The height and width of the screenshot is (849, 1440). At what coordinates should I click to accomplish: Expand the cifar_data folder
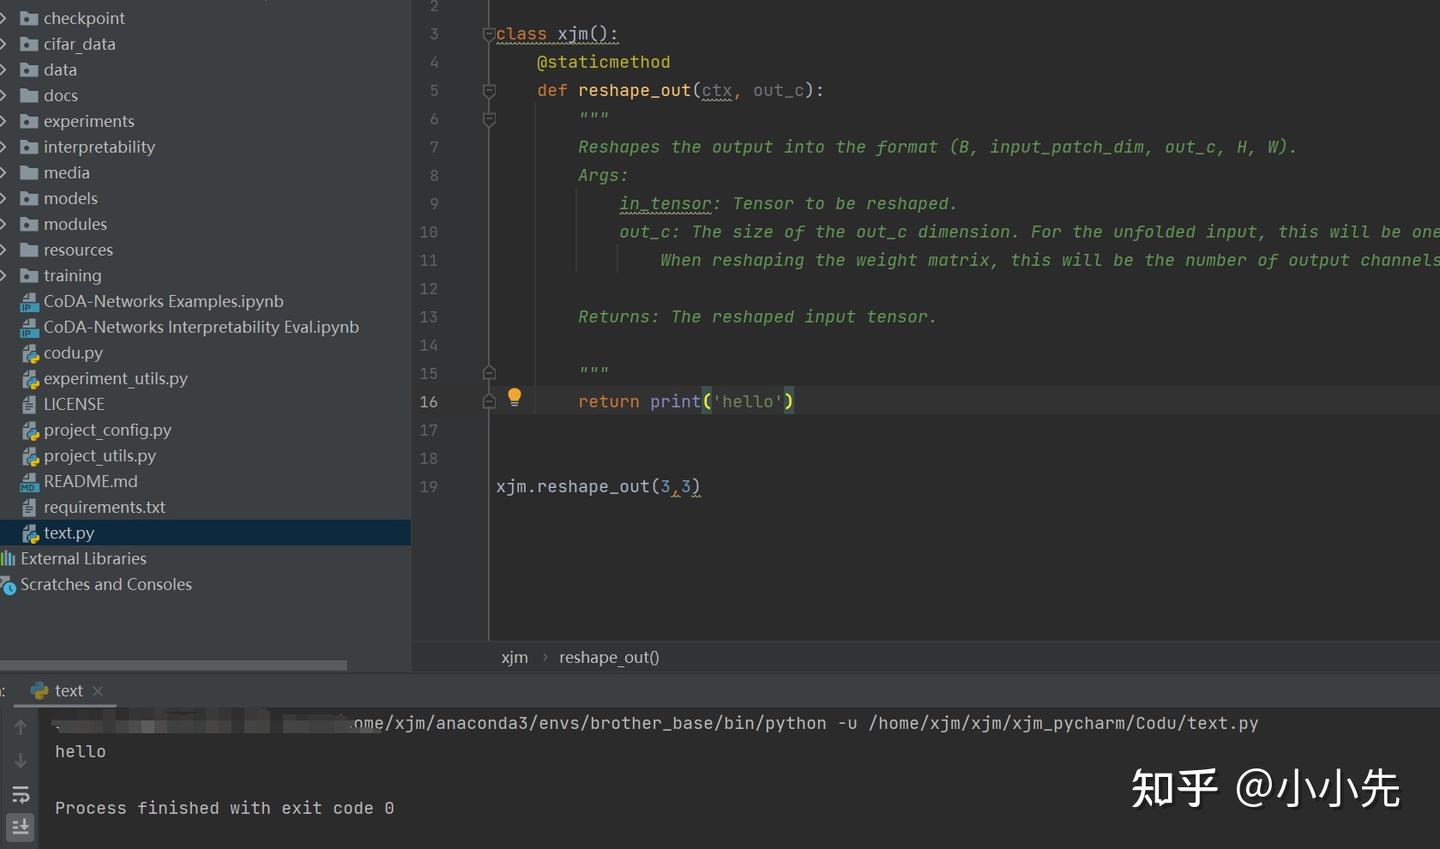click(x=4, y=44)
